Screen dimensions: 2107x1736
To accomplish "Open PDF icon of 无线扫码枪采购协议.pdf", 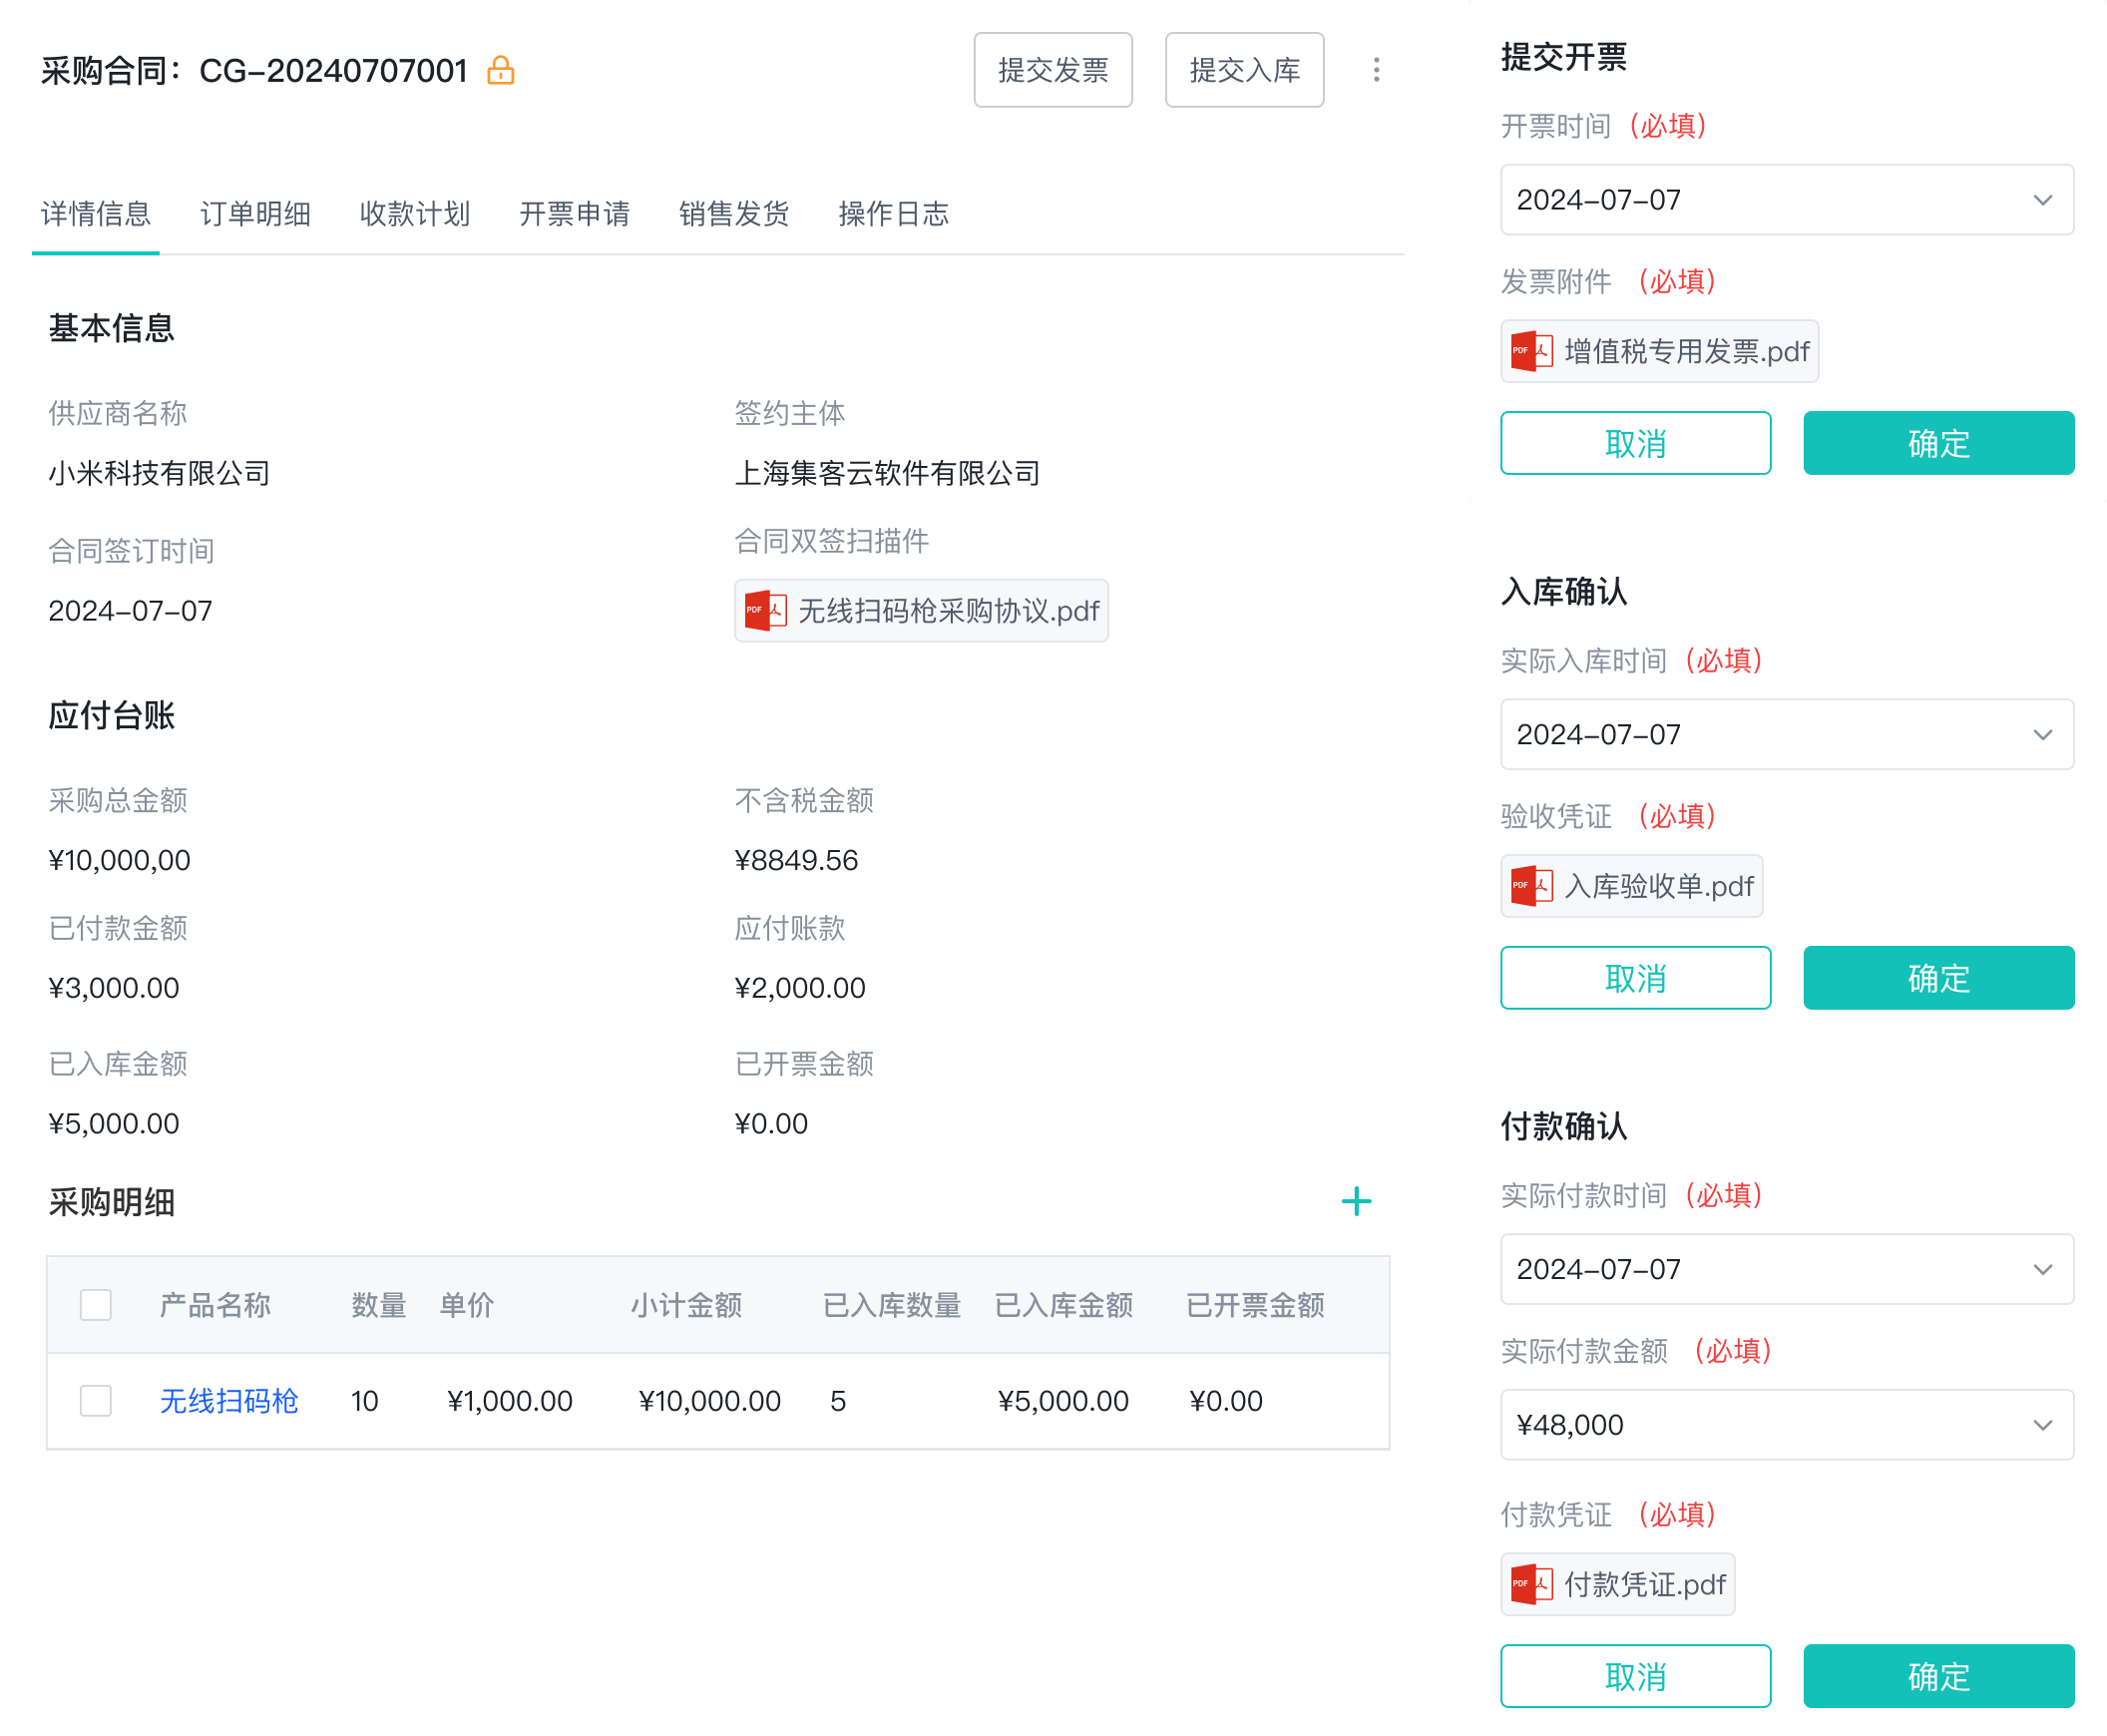I will click(765, 610).
